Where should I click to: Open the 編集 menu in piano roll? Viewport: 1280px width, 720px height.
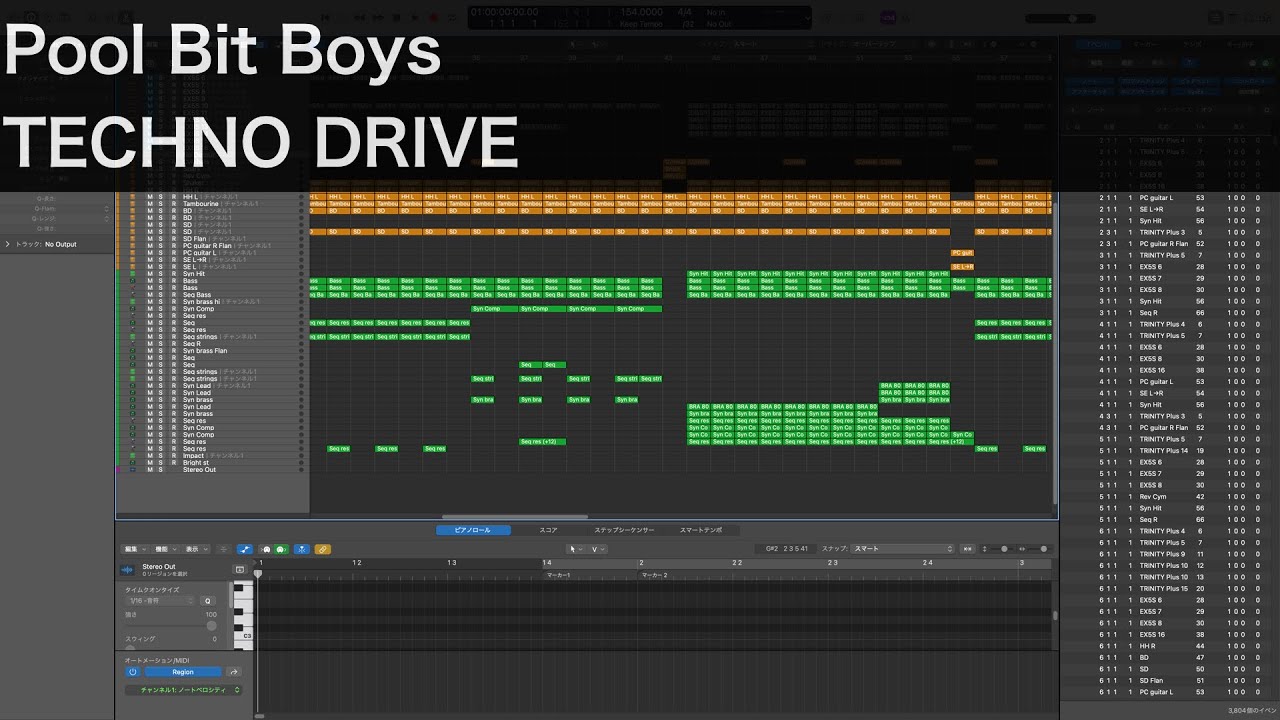coord(134,549)
